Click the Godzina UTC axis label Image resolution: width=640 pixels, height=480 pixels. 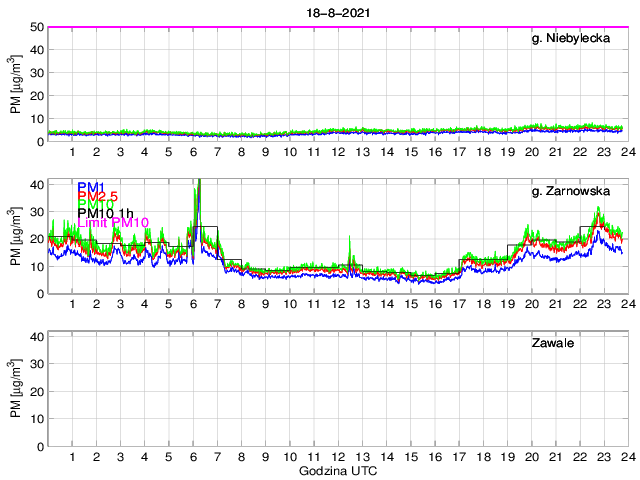pos(338,471)
